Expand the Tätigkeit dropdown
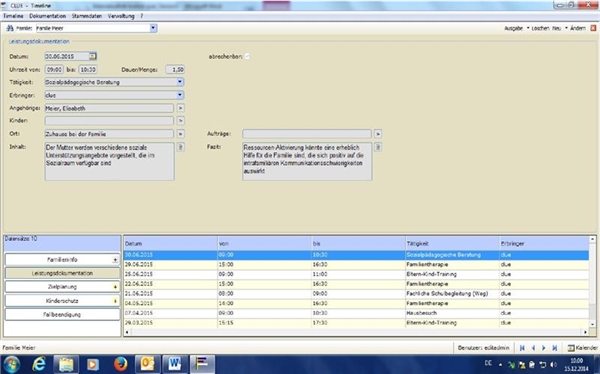 (180, 82)
